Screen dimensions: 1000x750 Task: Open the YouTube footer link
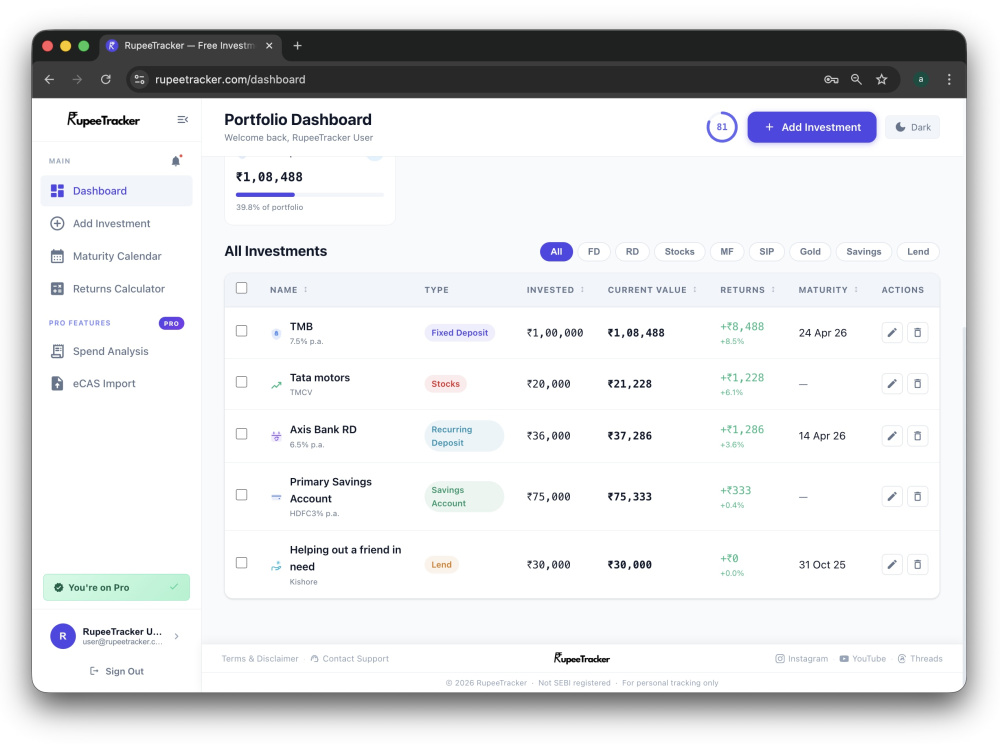pyautogui.click(x=862, y=659)
